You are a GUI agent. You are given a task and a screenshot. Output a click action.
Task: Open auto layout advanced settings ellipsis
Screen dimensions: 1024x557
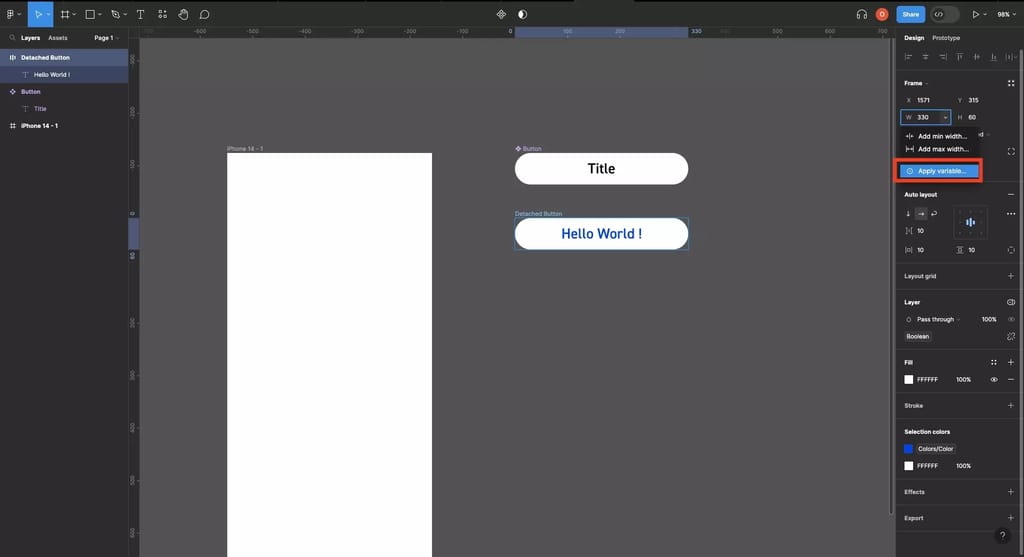coord(1011,214)
